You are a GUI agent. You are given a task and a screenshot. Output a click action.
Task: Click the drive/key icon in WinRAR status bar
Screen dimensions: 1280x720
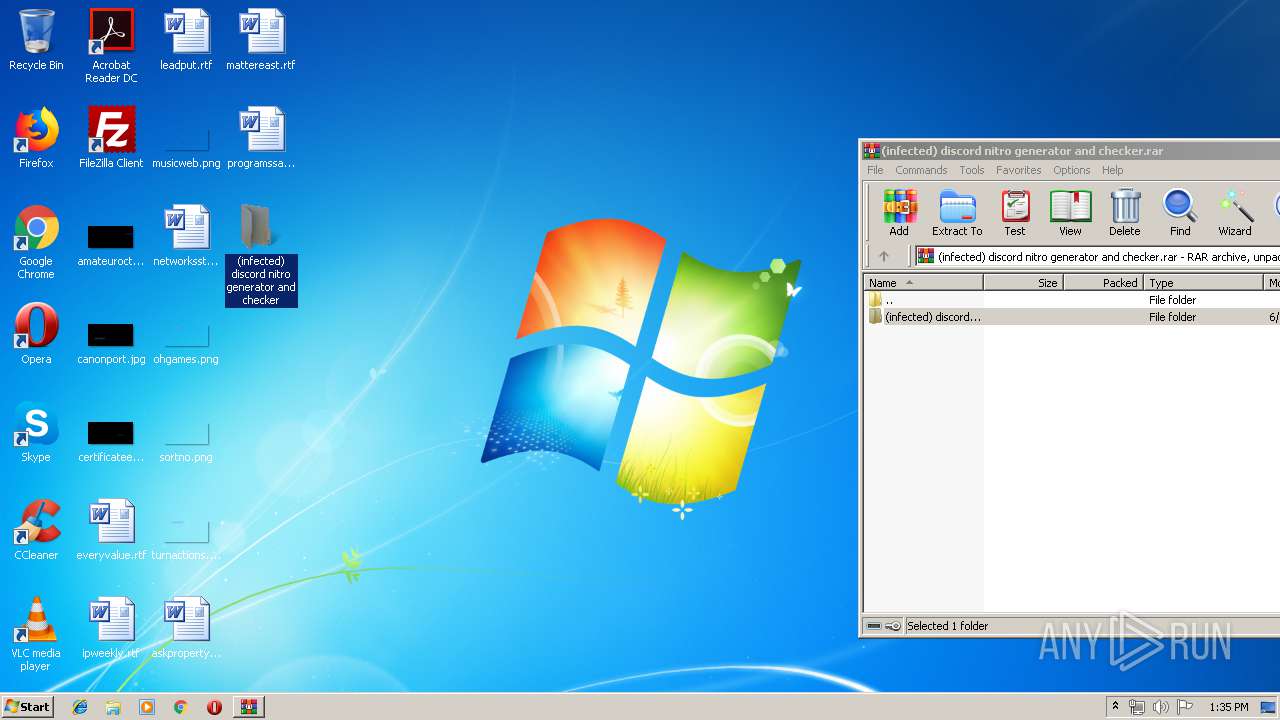click(883, 626)
